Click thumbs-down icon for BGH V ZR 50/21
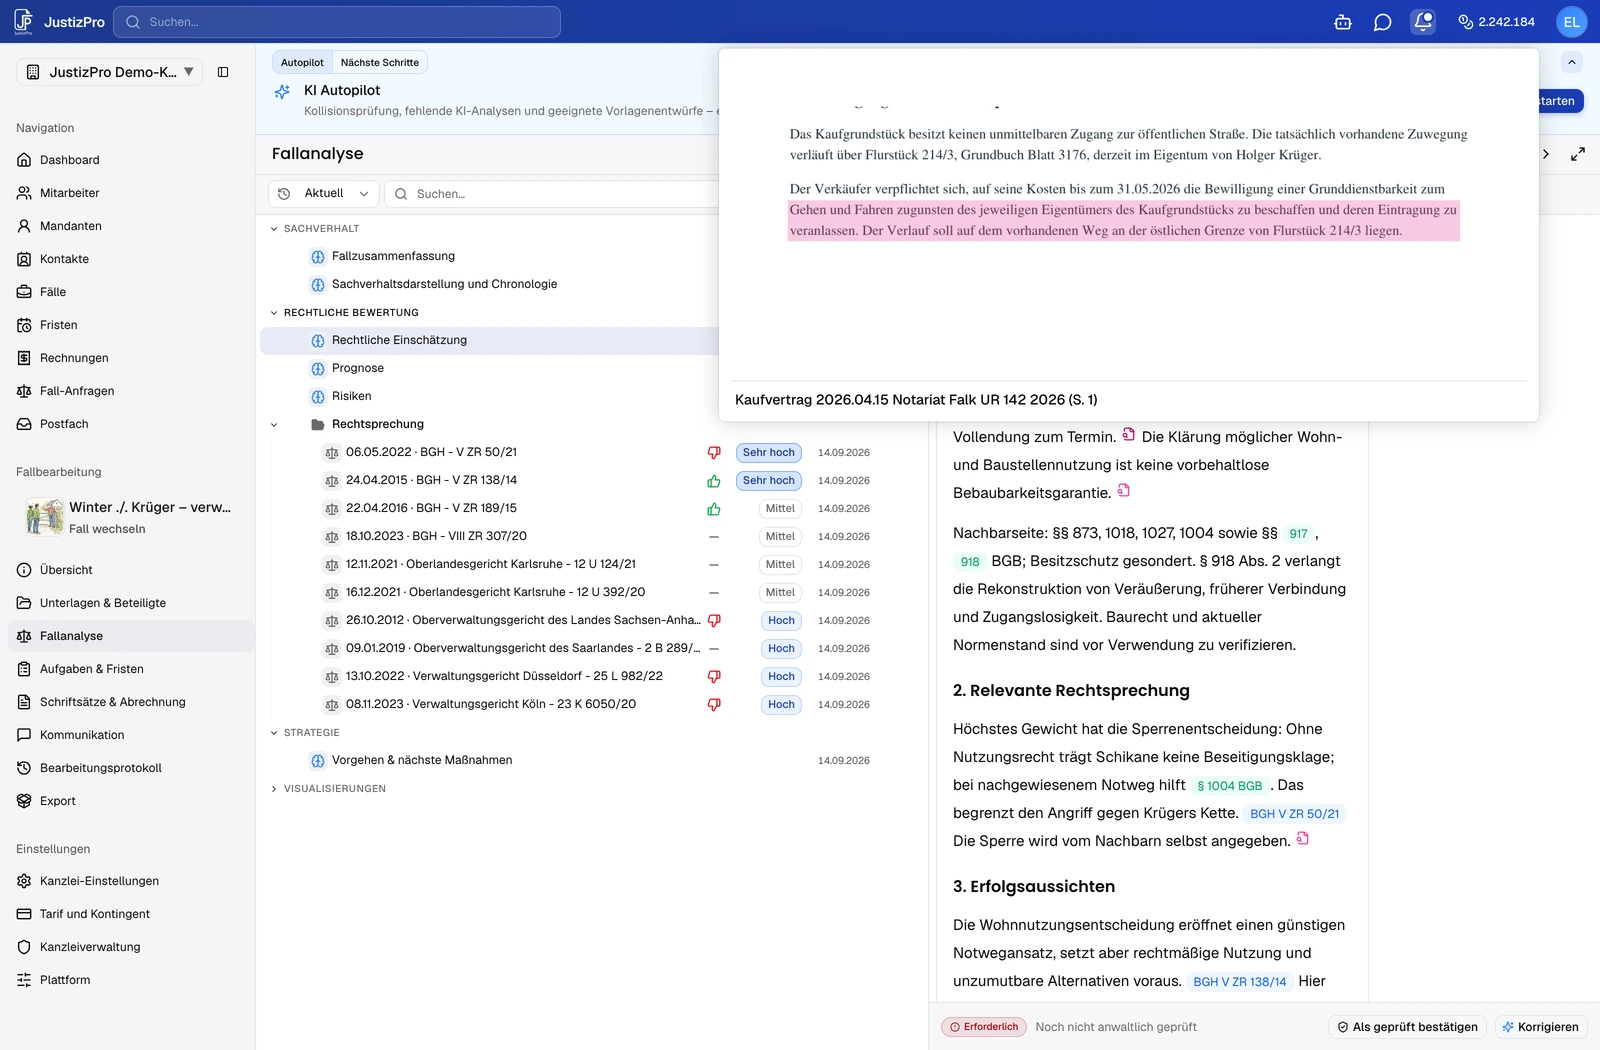Viewport: 1600px width, 1050px height. pos(714,452)
